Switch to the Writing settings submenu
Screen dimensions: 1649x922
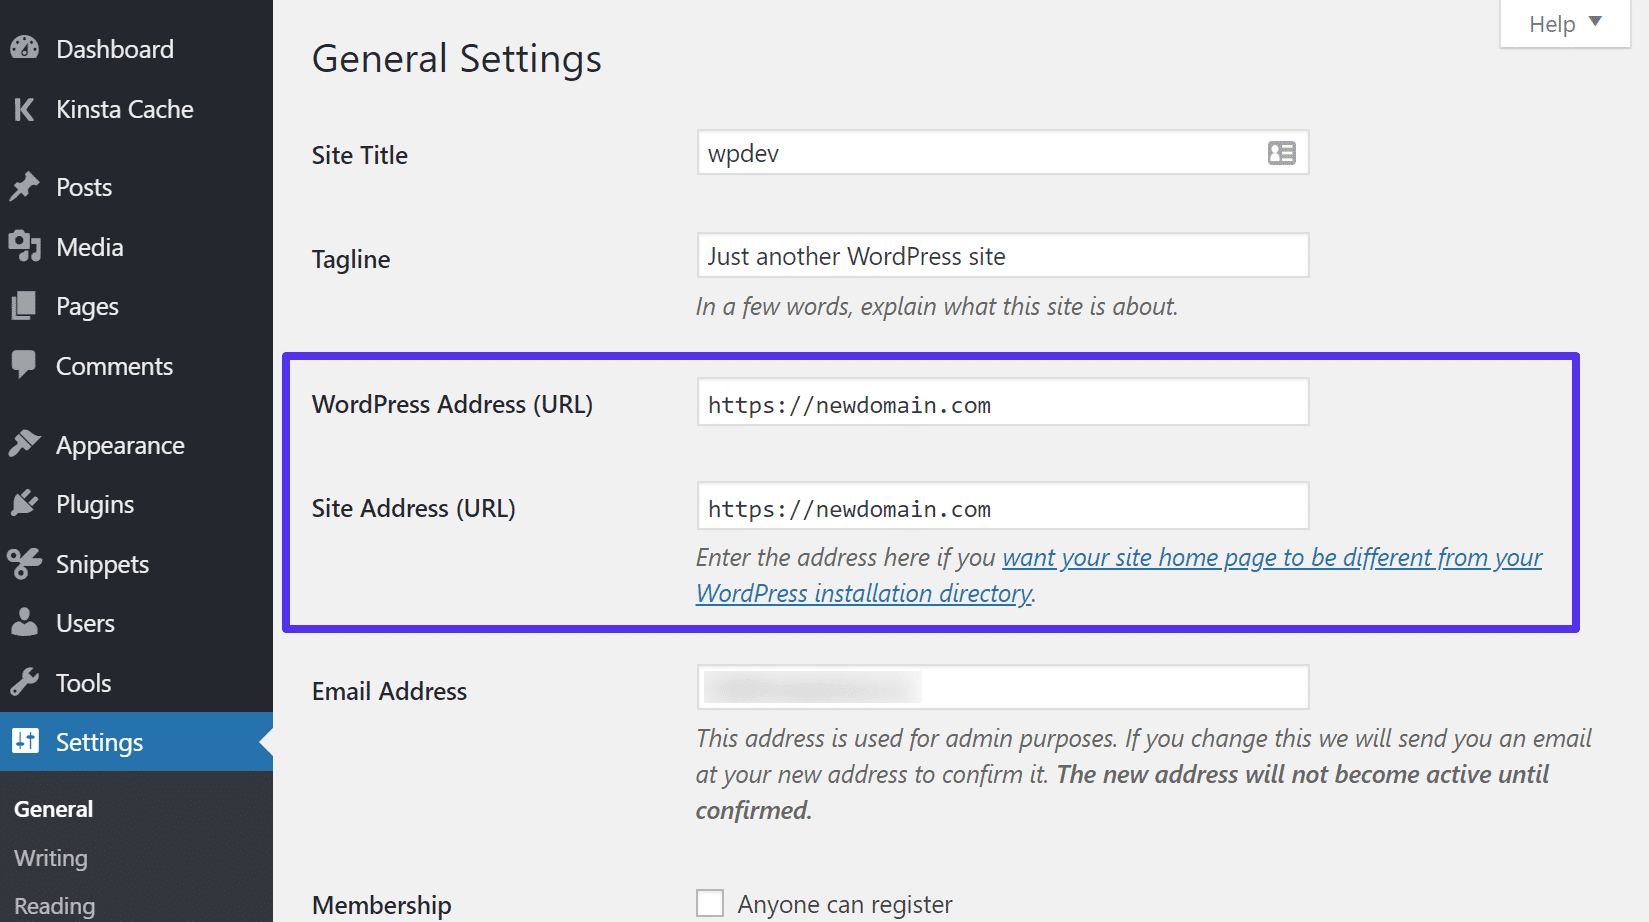[x=49, y=858]
